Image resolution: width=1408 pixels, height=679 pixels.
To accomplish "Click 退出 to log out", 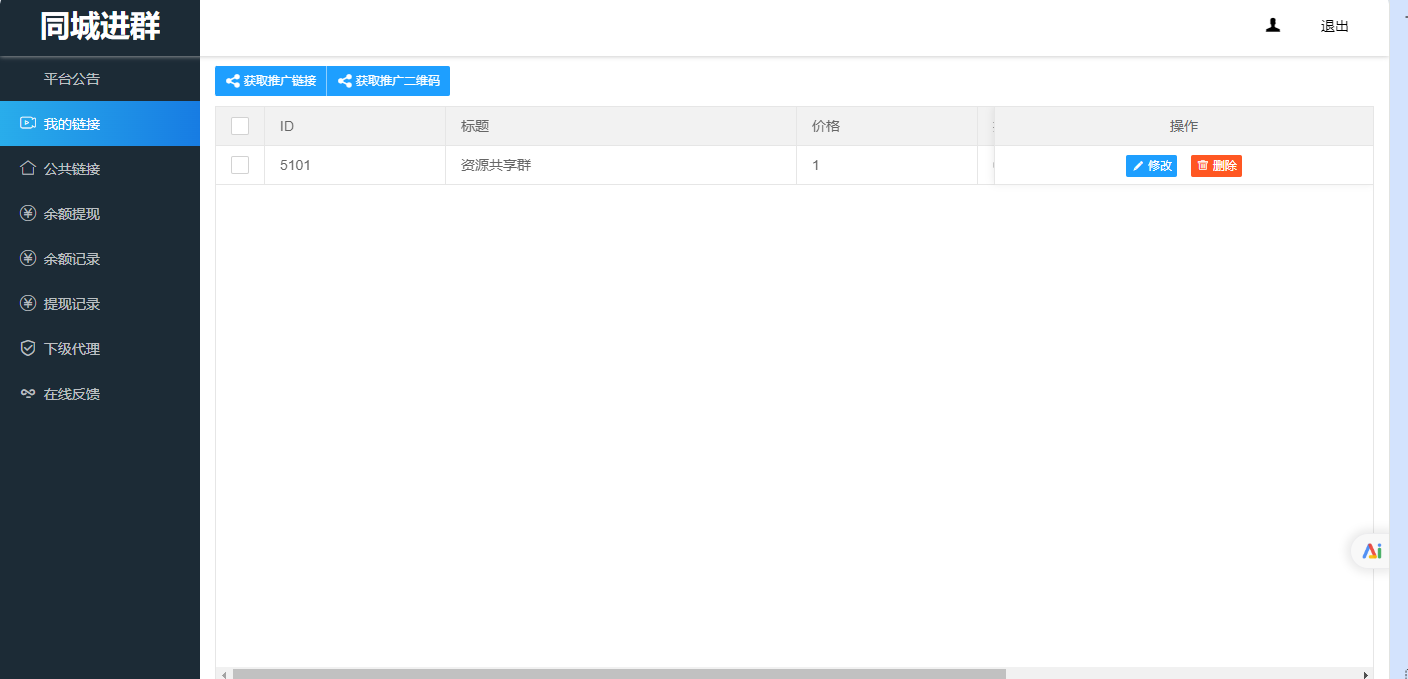I will point(1333,25).
